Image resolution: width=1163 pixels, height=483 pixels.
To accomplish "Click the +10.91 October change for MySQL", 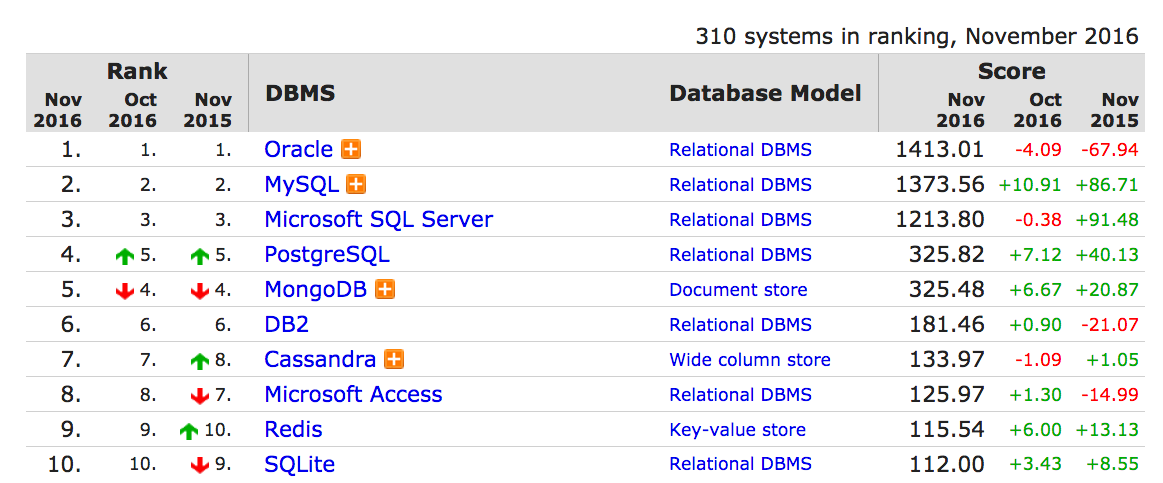I will [x=1029, y=185].
